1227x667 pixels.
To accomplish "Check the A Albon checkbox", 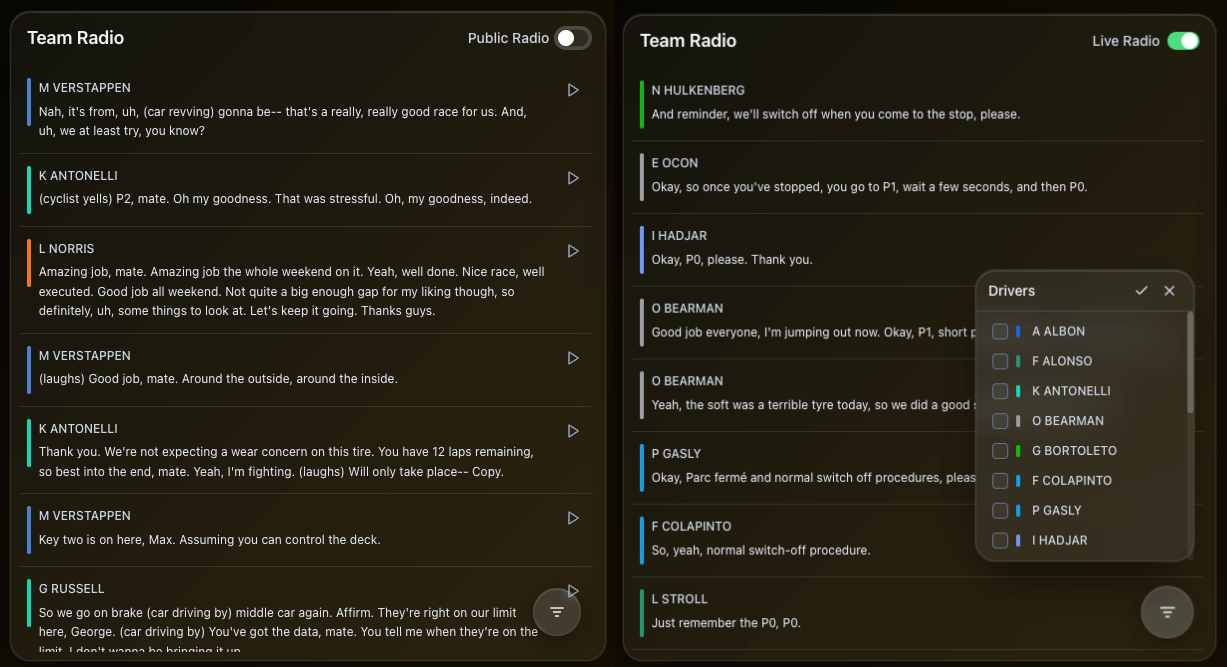I will [x=1000, y=331].
